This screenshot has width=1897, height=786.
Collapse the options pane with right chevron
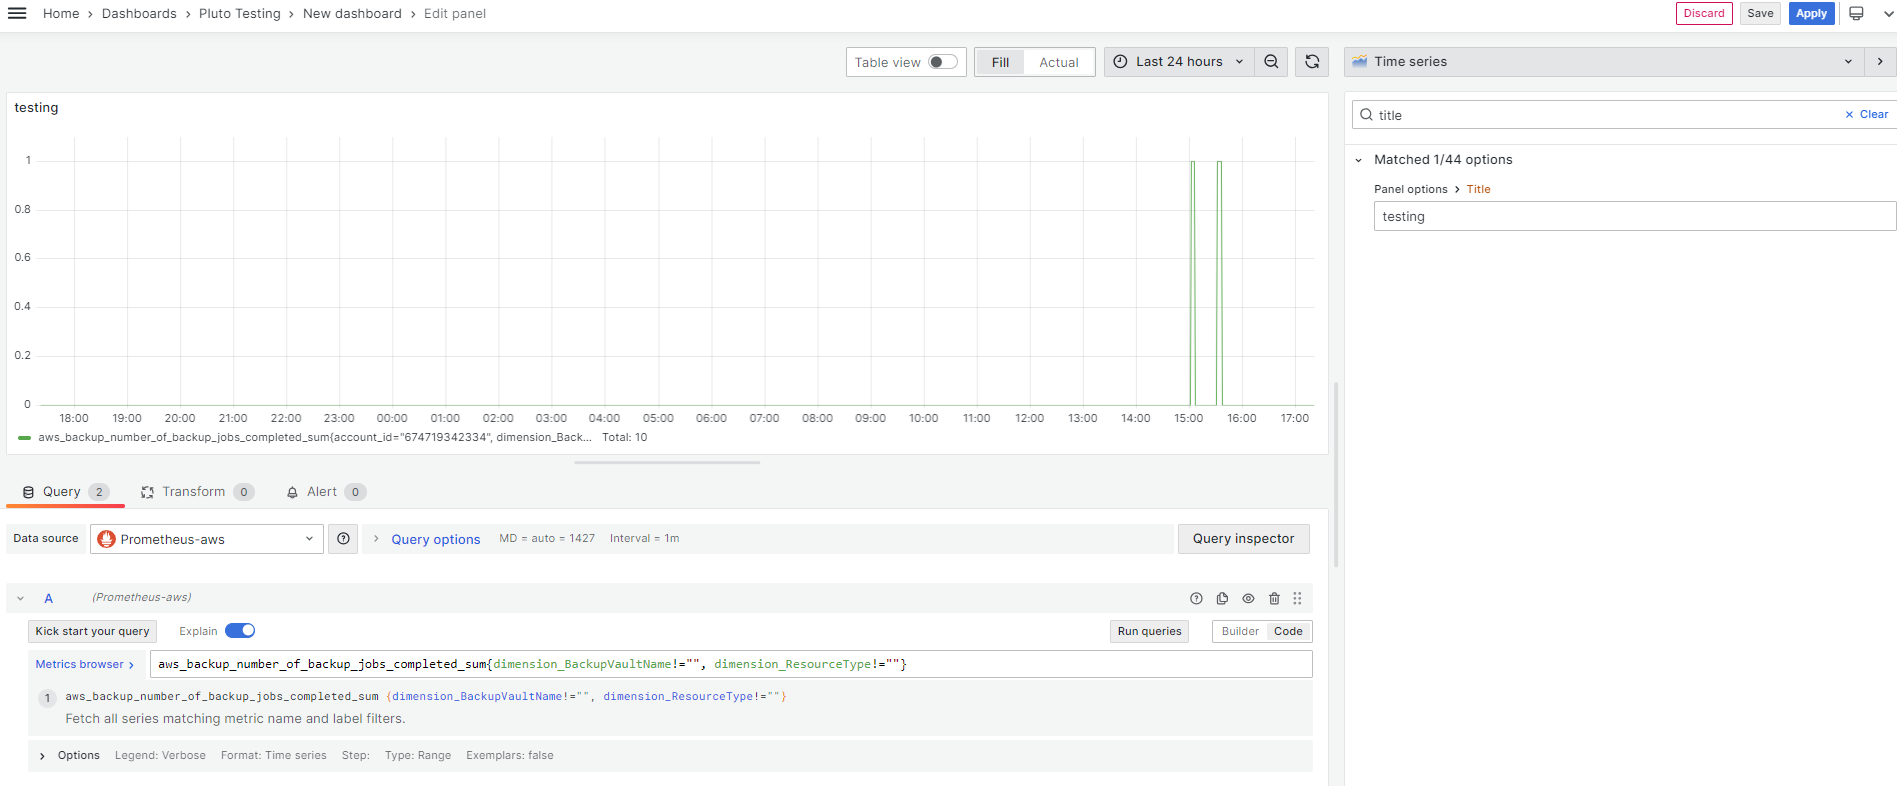(1880, 62)
